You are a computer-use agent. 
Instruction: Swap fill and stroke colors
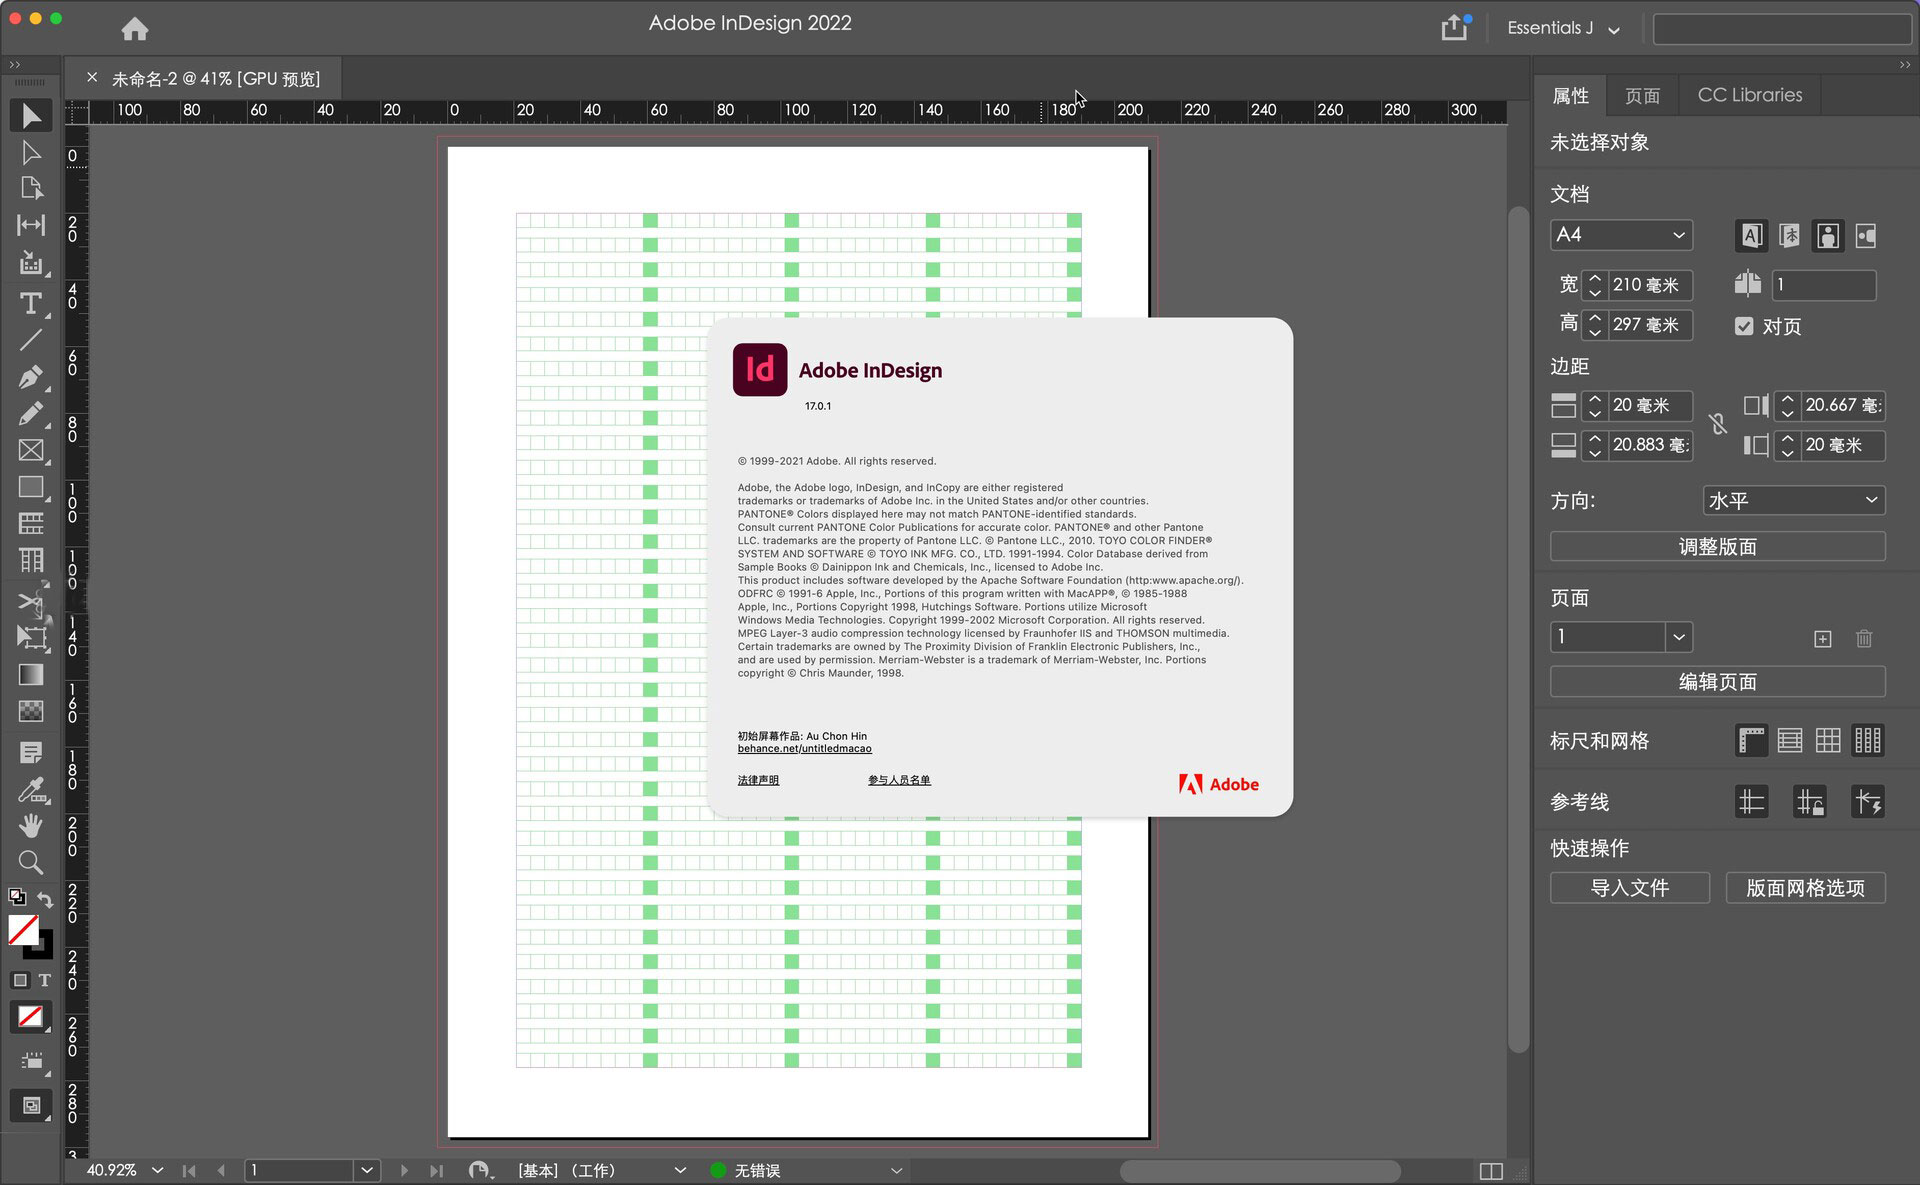pos(45,899)
